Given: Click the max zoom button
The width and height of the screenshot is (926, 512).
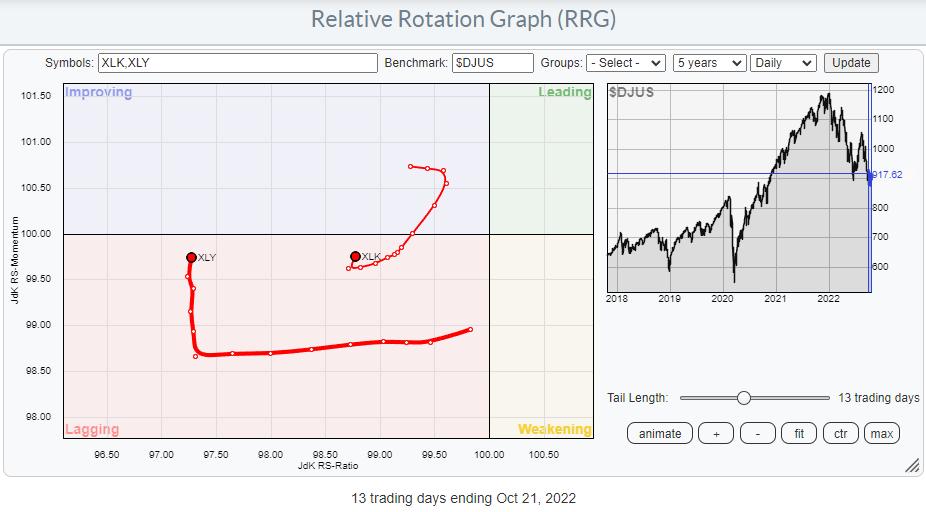Looking at the screenshot, I should [881, 433].
